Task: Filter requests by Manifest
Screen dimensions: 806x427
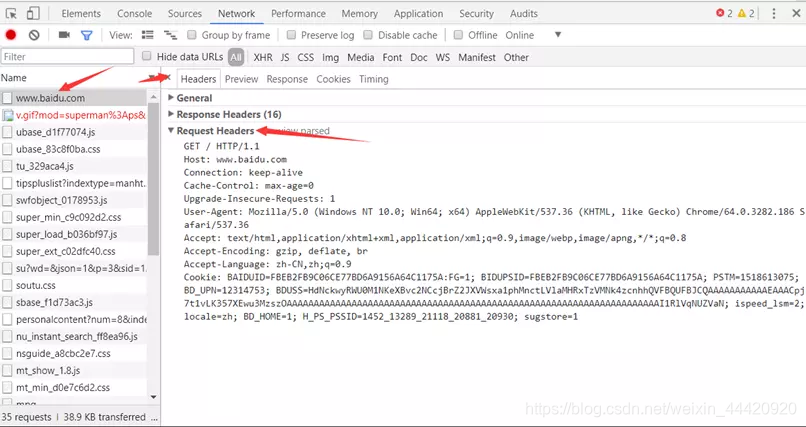Action: [477, 57]
